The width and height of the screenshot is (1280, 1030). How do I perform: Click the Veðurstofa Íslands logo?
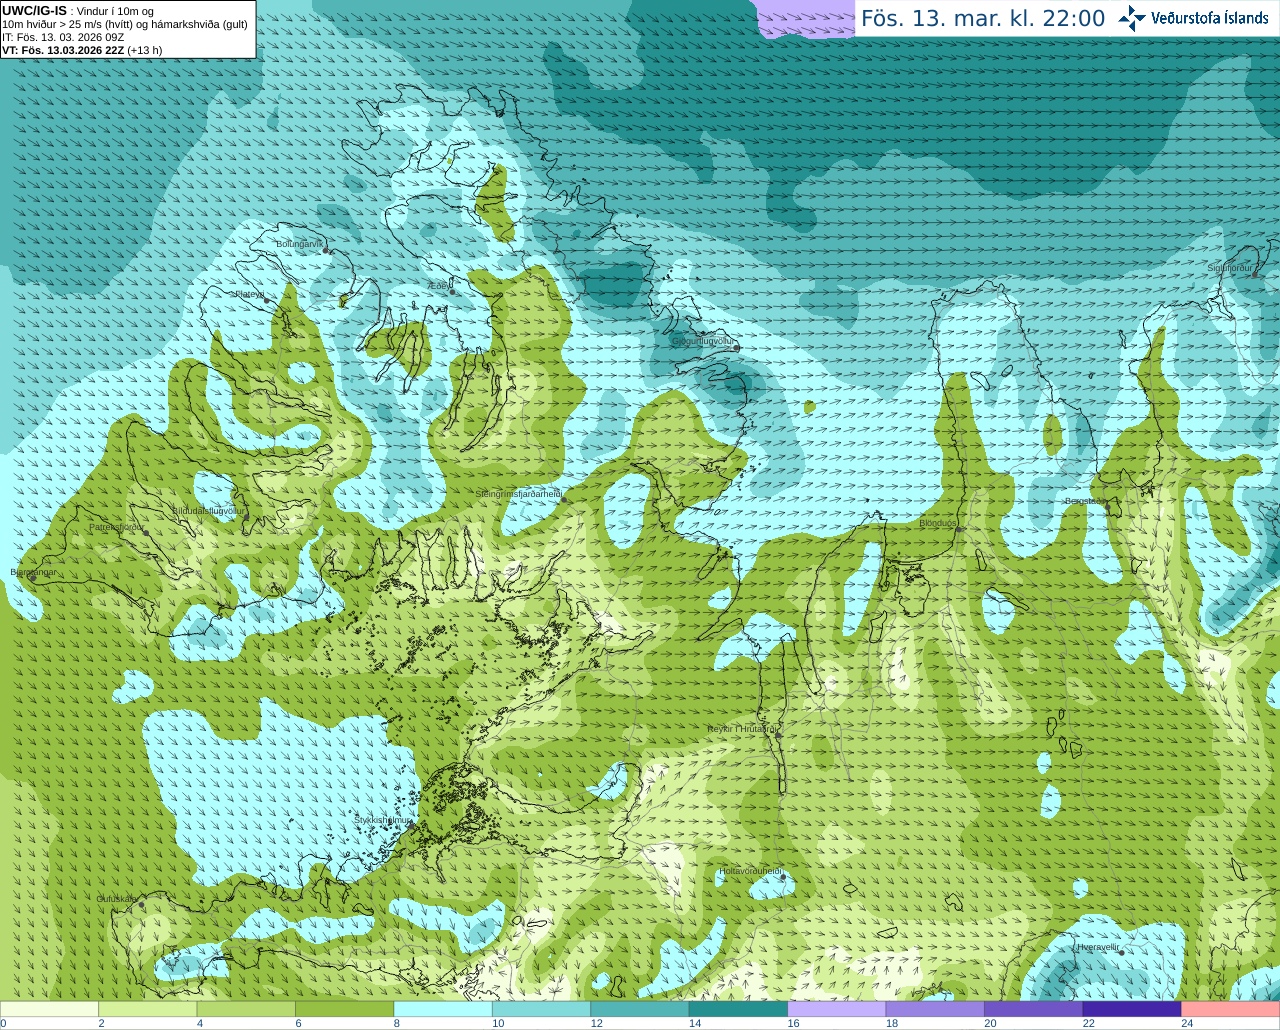pos(1193,18)
